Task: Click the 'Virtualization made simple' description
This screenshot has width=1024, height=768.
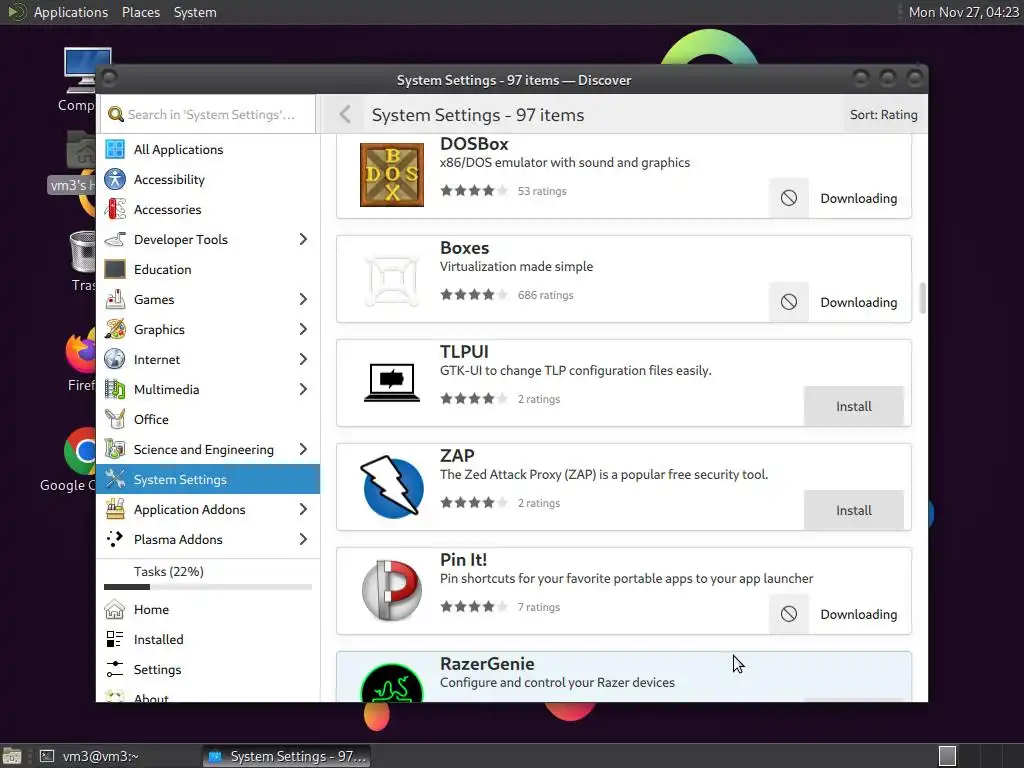Action: point(517,266)
